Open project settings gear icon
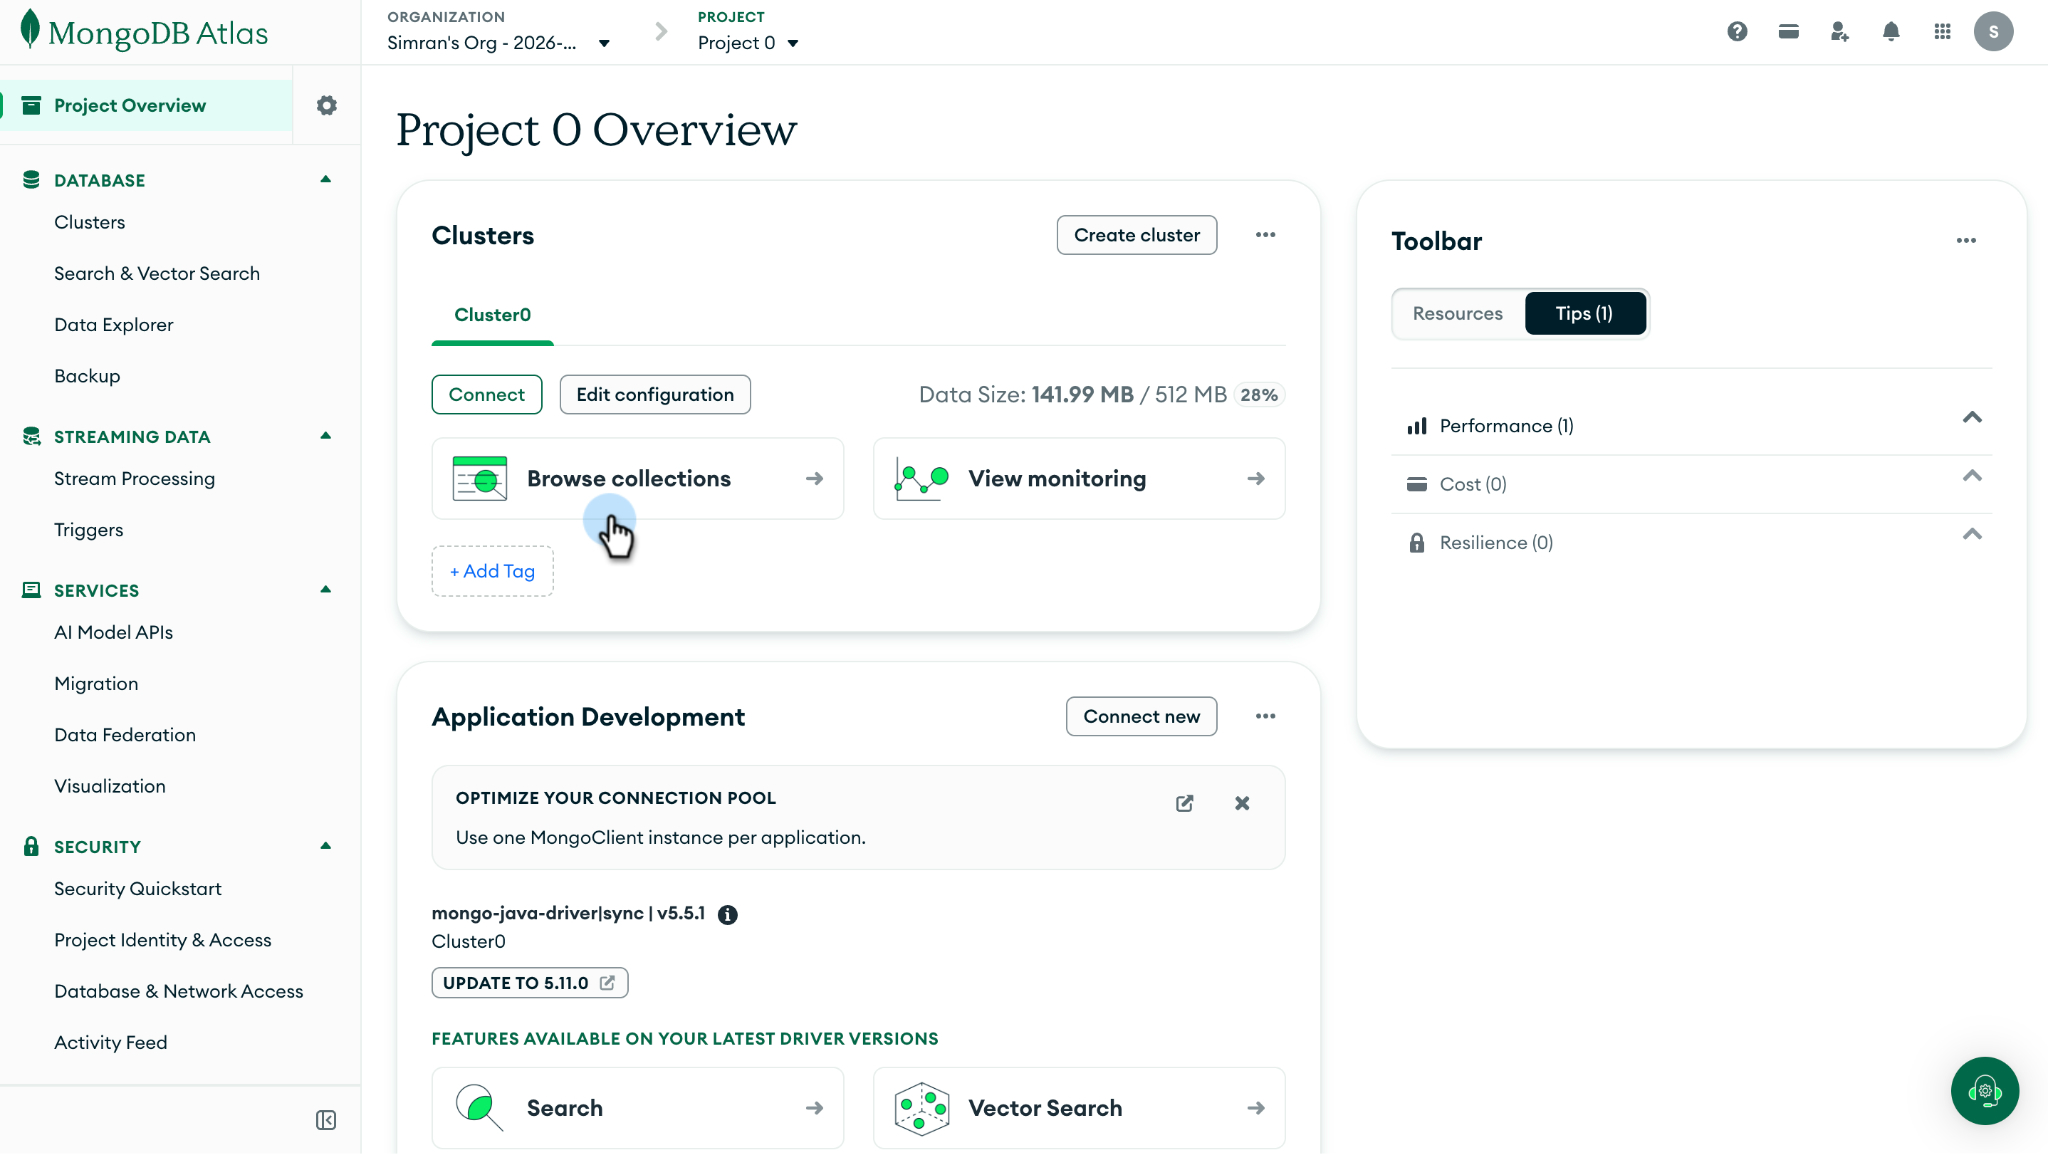 327,105
